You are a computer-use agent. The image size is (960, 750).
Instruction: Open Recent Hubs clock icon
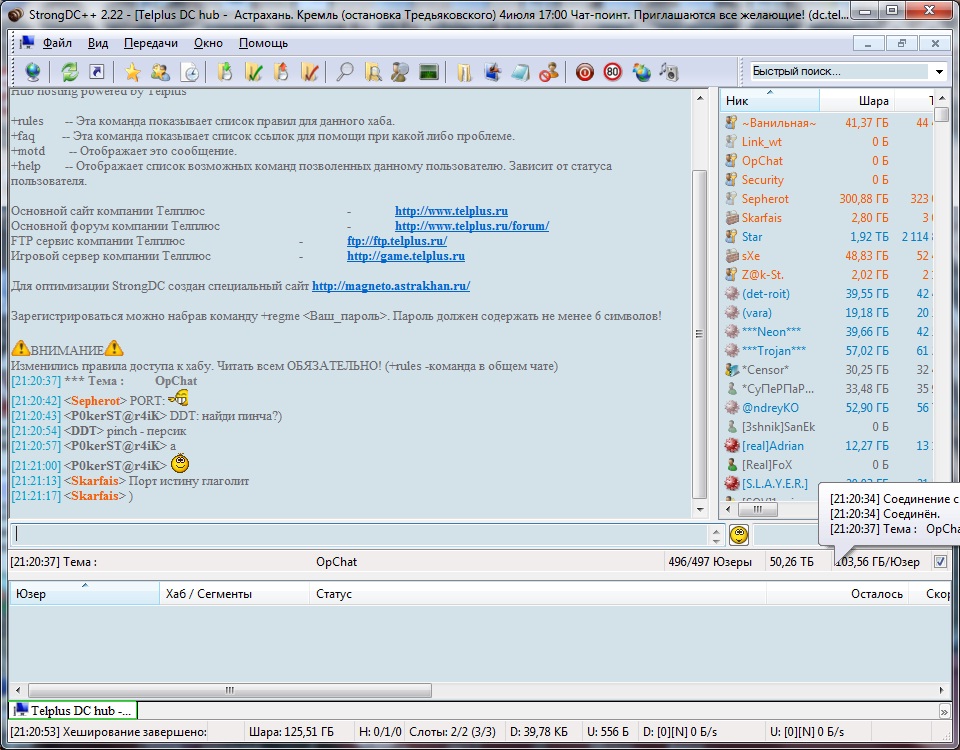(190, 72)
